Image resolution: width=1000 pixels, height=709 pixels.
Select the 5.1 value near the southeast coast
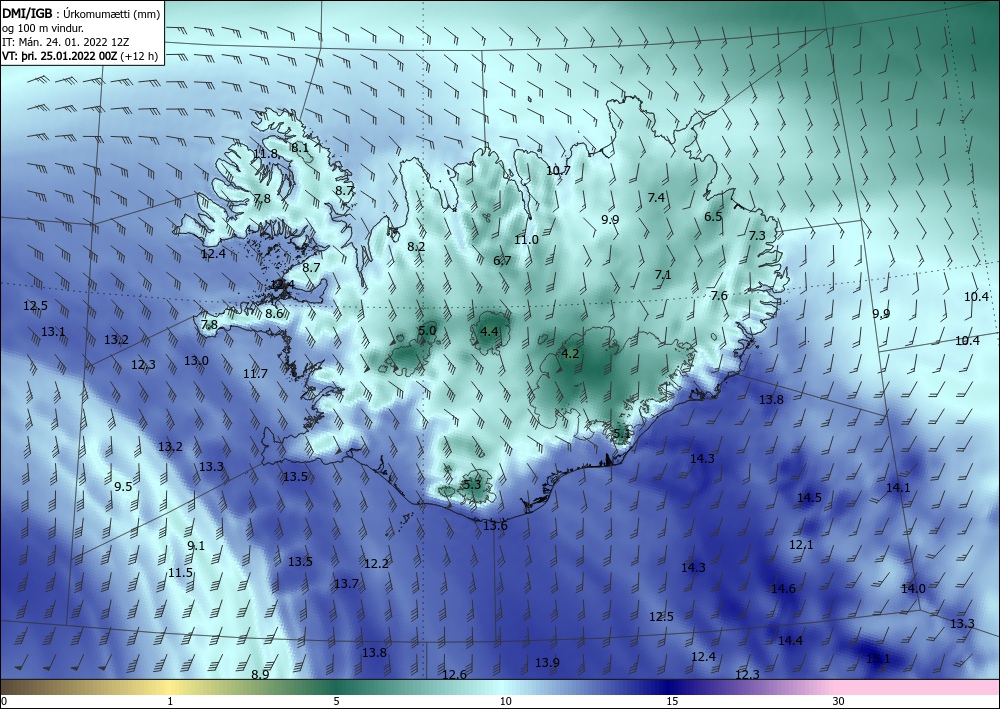pos(621,434)
